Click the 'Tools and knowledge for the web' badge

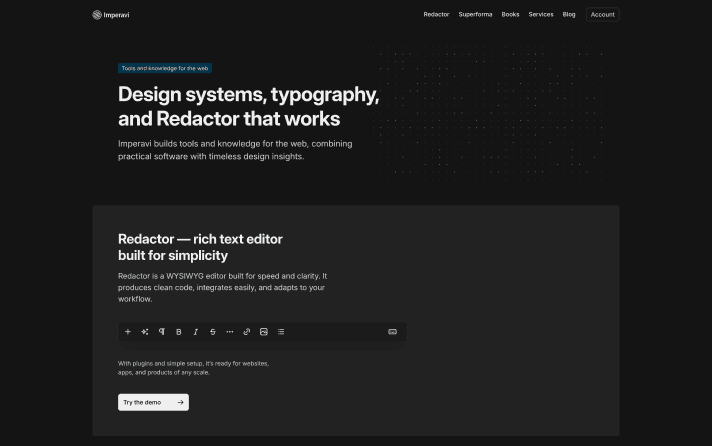[x=165, y=68]
